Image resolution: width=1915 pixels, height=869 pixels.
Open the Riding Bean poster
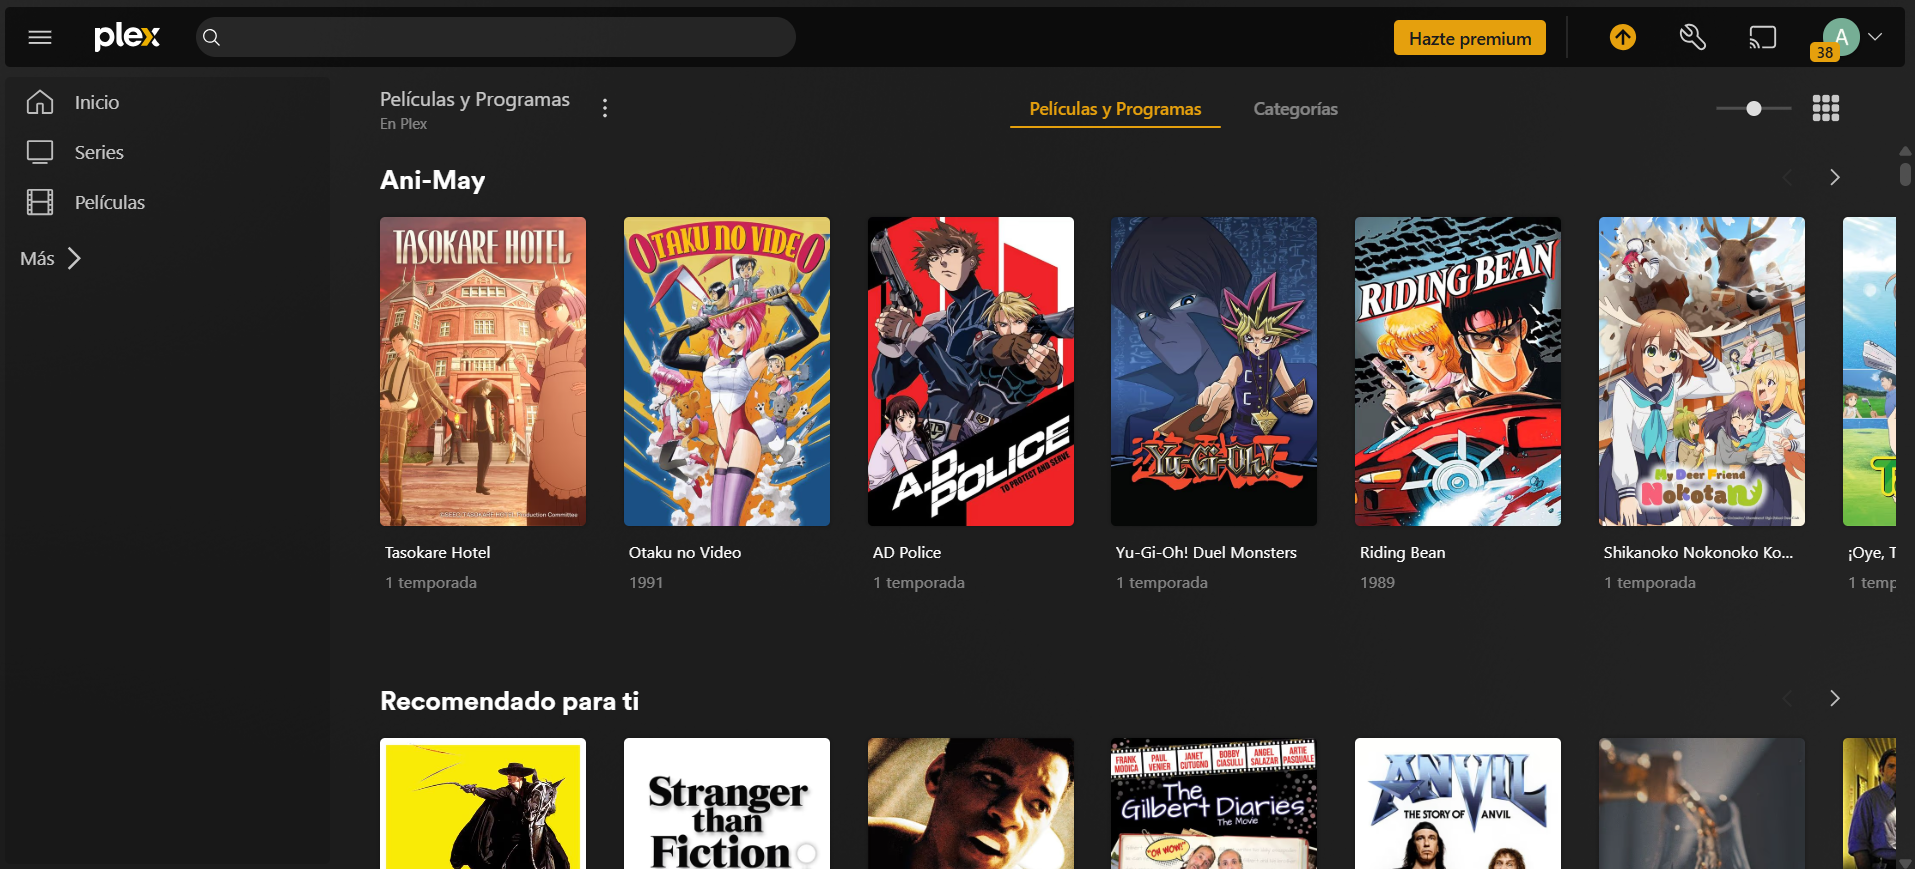(1458, 371)
